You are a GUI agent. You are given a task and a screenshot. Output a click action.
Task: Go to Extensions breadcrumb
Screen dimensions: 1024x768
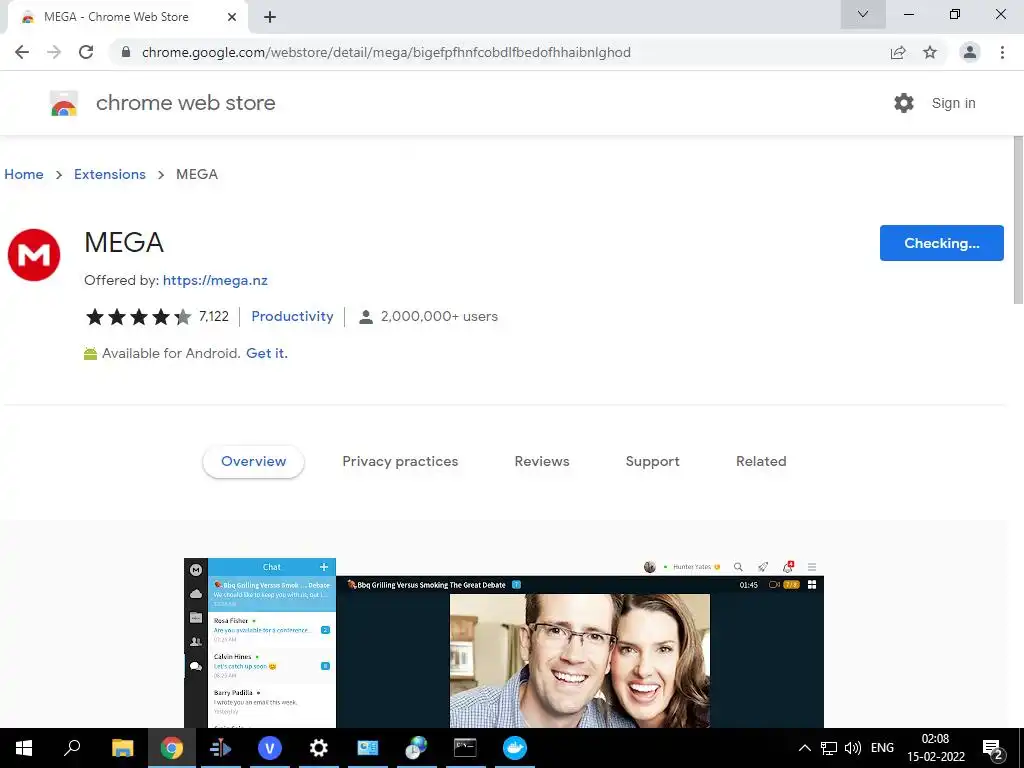click(x=110, y=174)
